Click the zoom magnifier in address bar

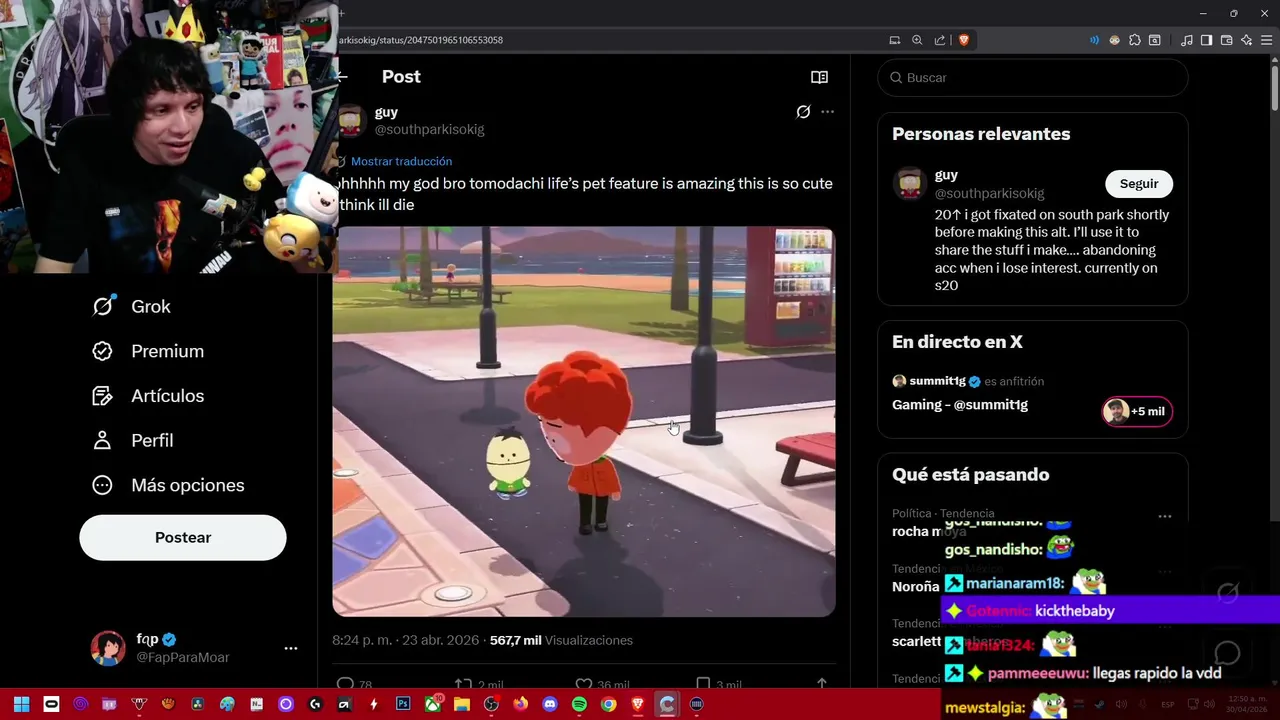point(917,40)
